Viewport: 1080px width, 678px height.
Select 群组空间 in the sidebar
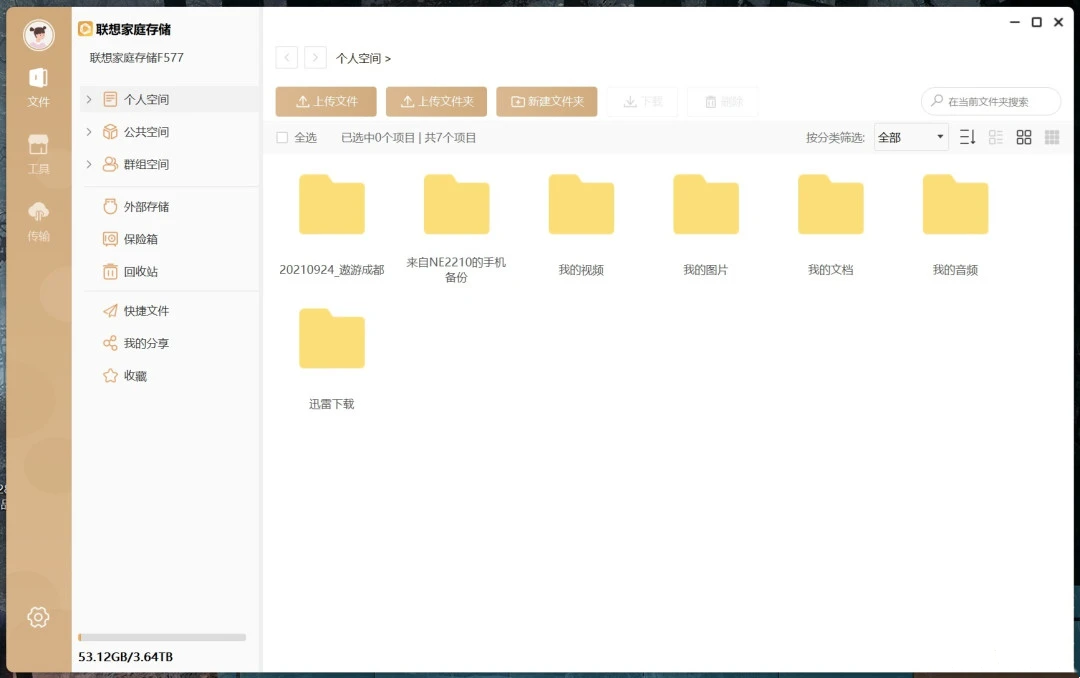(146, 164)
